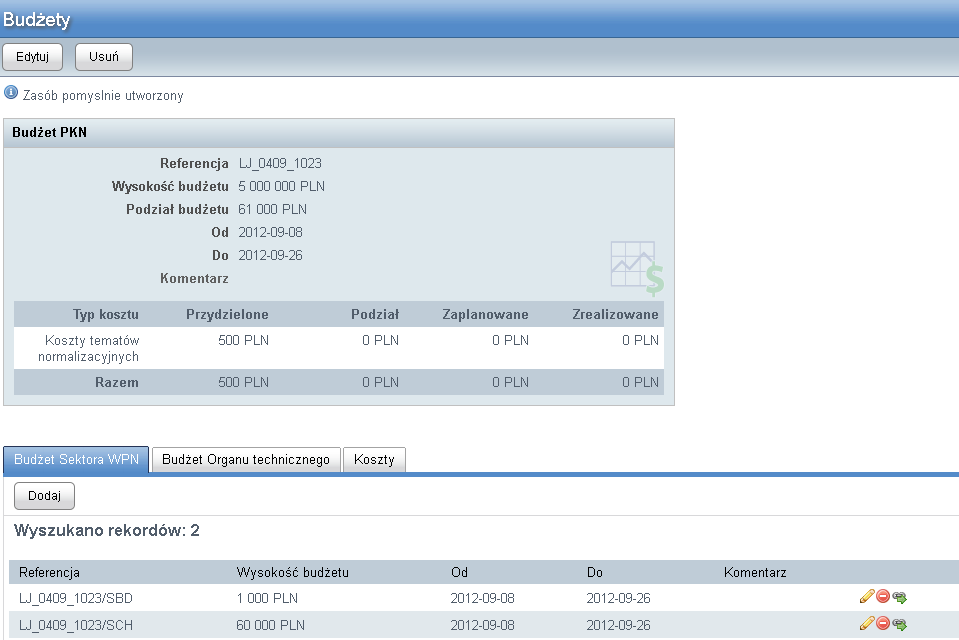The image size is (959, 640).
Task: Click the Do date value in budget details
Action: [x=270, y=256]
